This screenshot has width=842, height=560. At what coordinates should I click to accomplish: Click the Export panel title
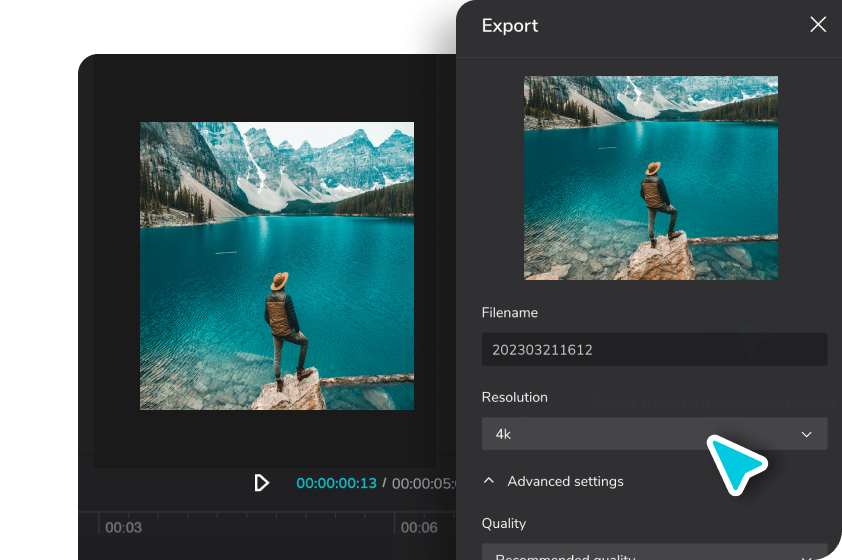tap(510, 26)
